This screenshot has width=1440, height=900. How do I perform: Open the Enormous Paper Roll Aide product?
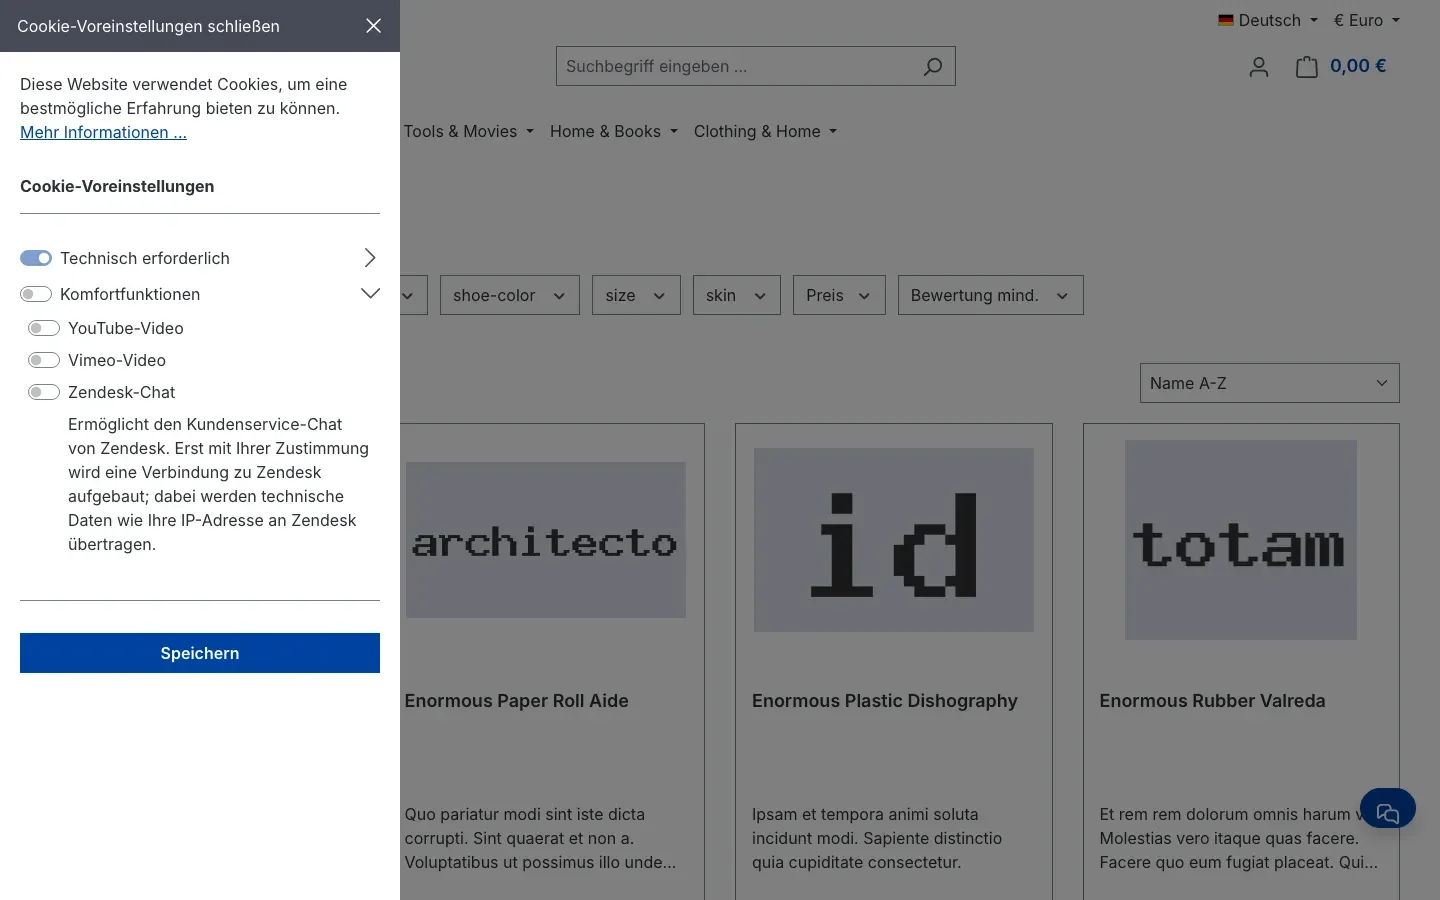517,701
